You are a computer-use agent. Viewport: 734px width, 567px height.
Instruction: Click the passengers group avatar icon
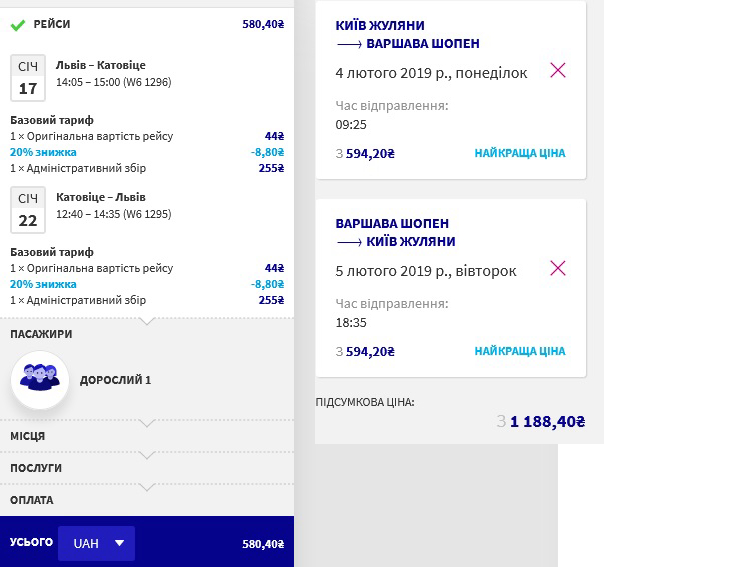point(40,380)
